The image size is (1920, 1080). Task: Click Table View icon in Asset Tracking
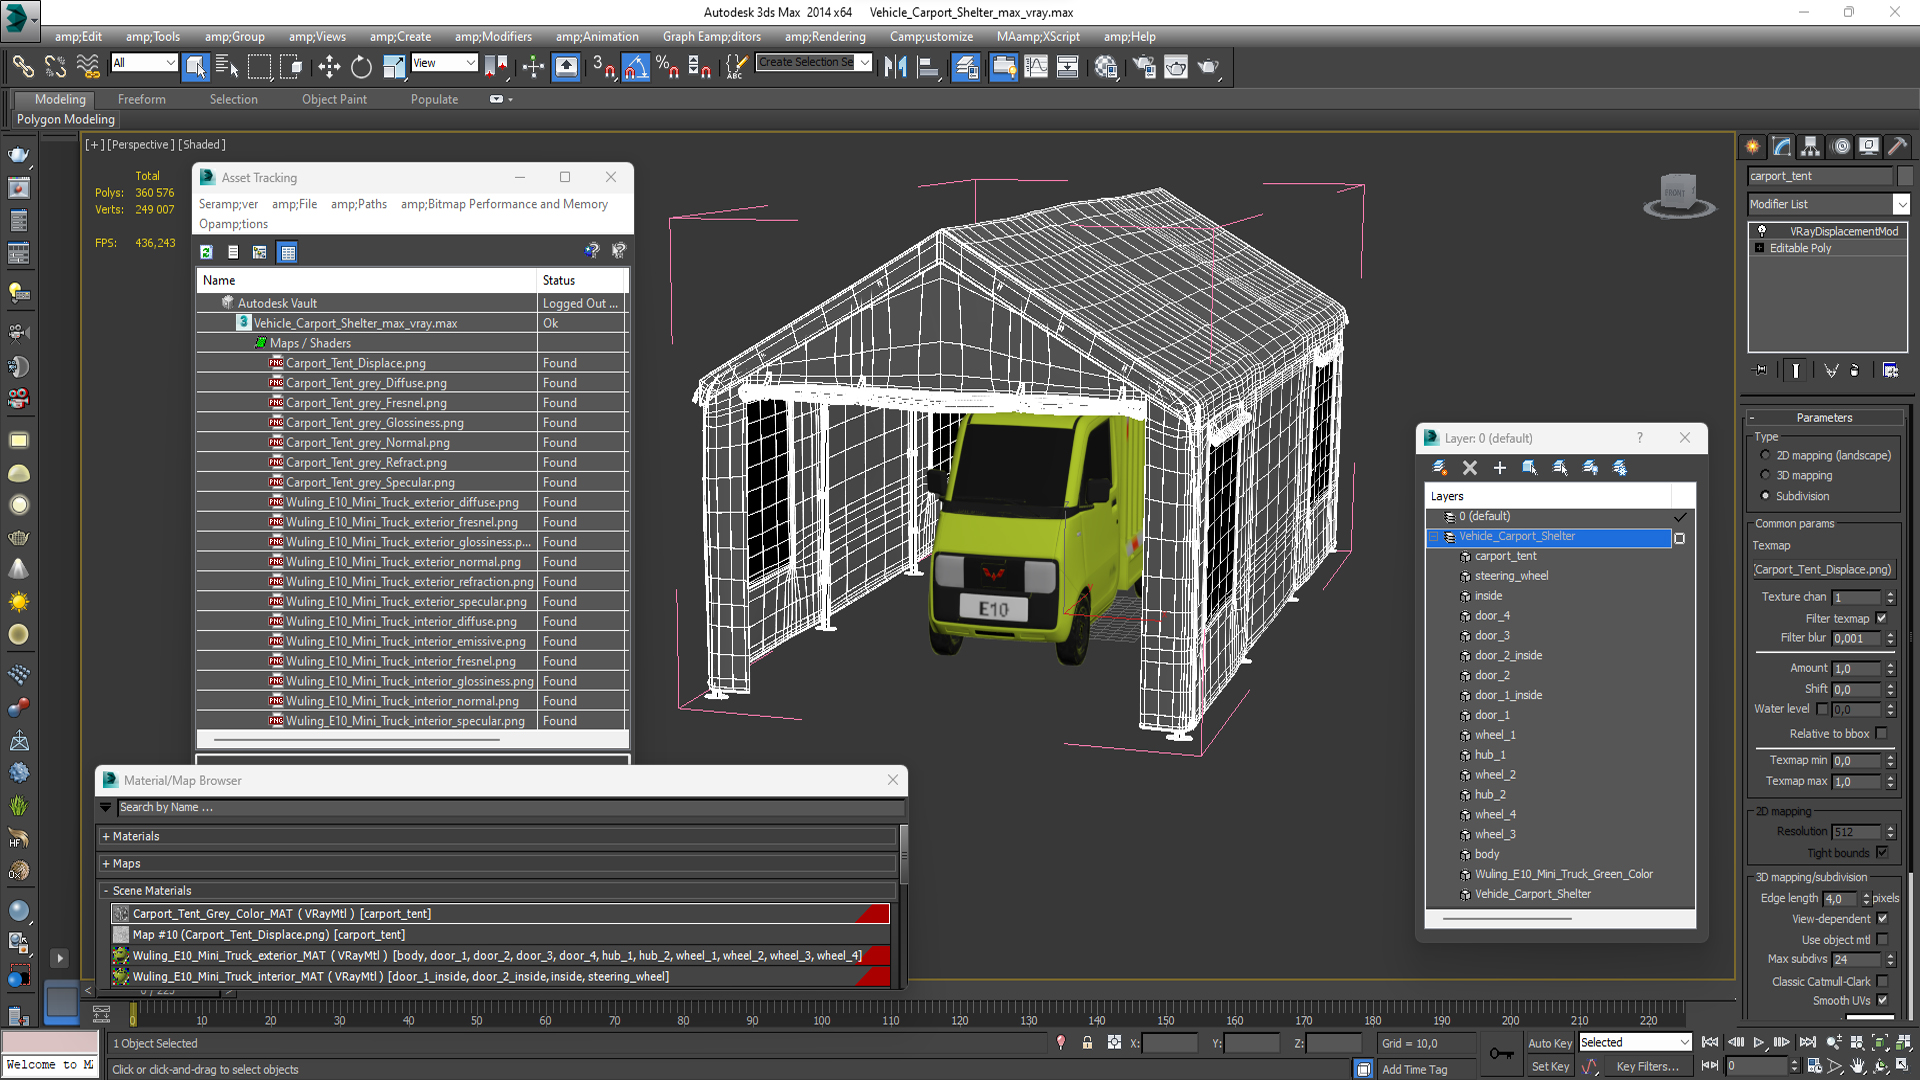click(288, 252)
